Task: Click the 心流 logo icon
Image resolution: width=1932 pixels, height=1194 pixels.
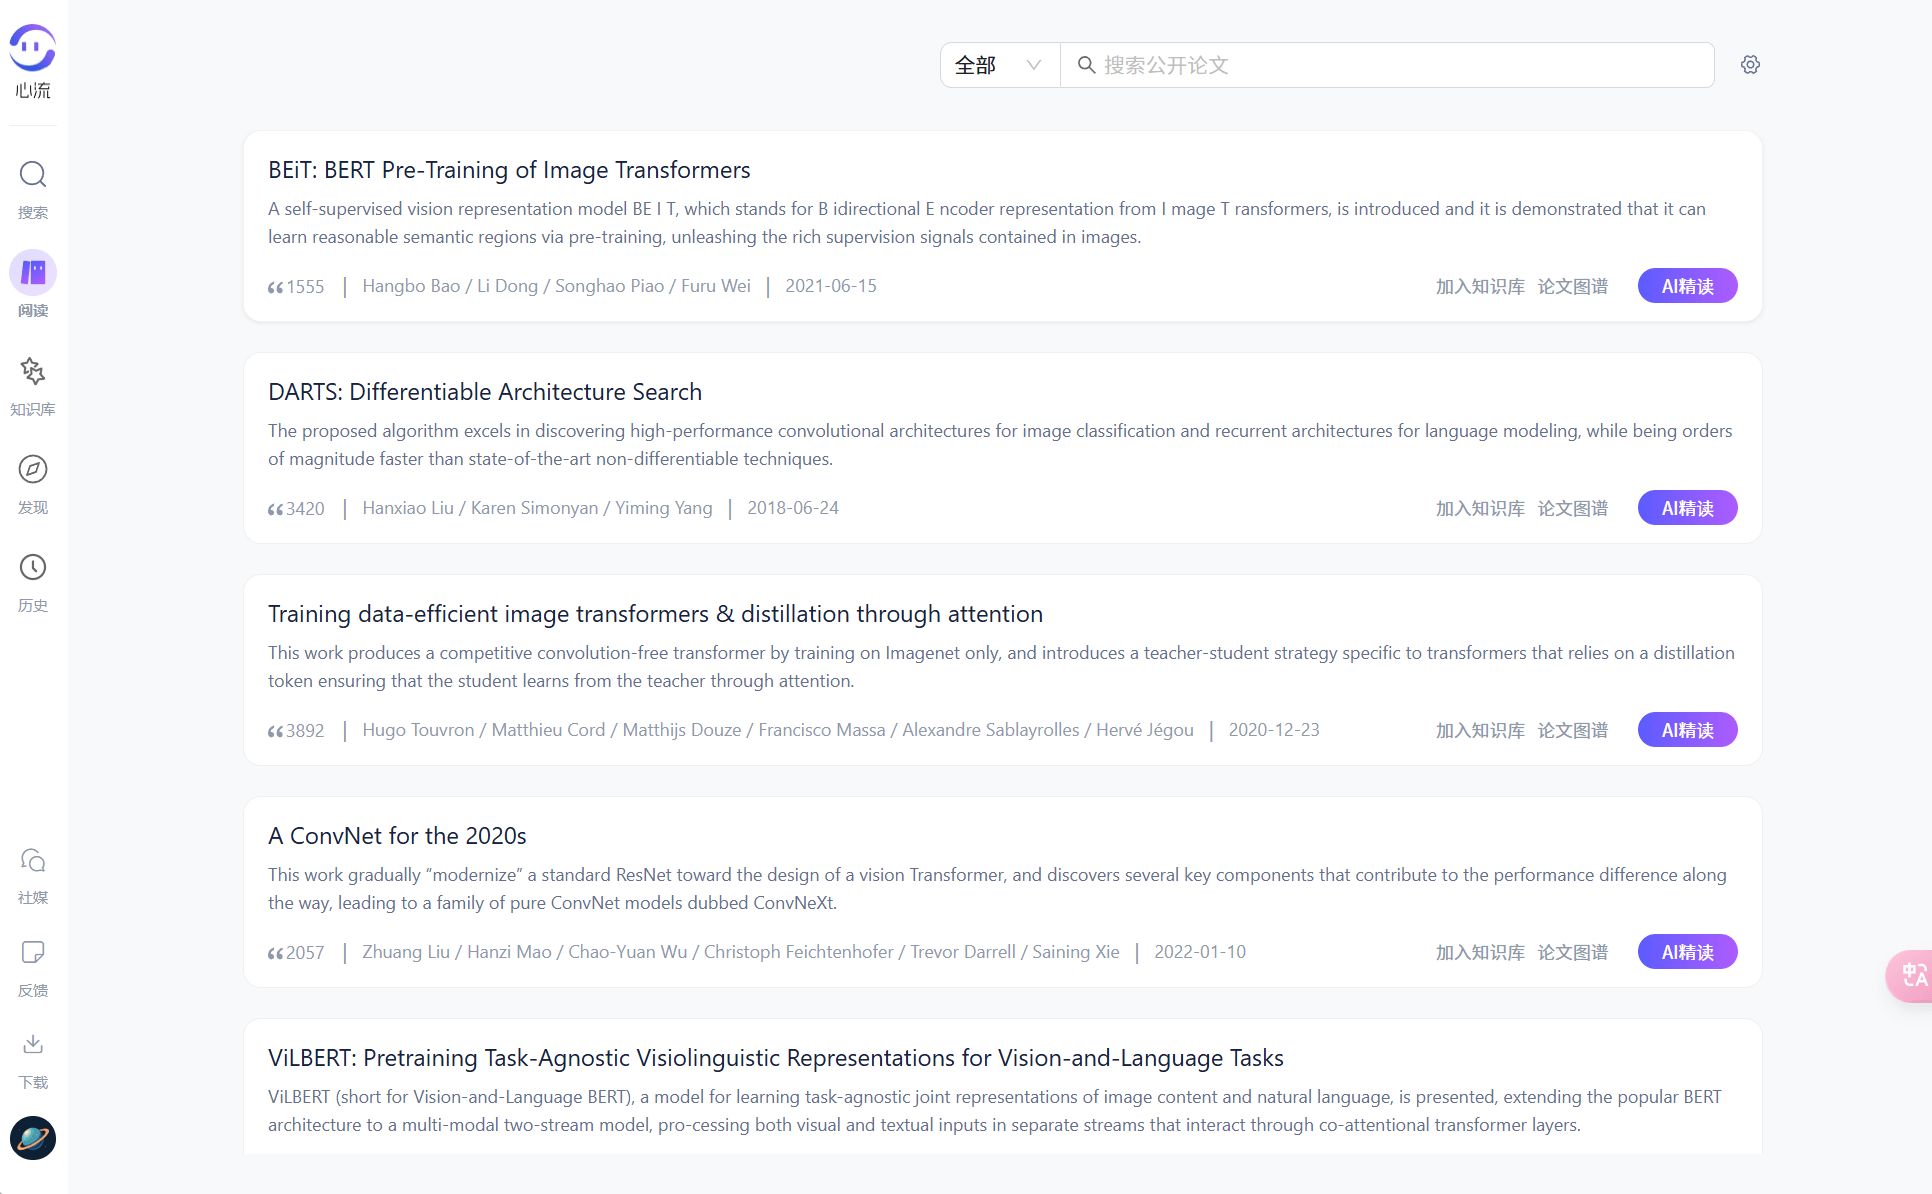Action: 33,49
